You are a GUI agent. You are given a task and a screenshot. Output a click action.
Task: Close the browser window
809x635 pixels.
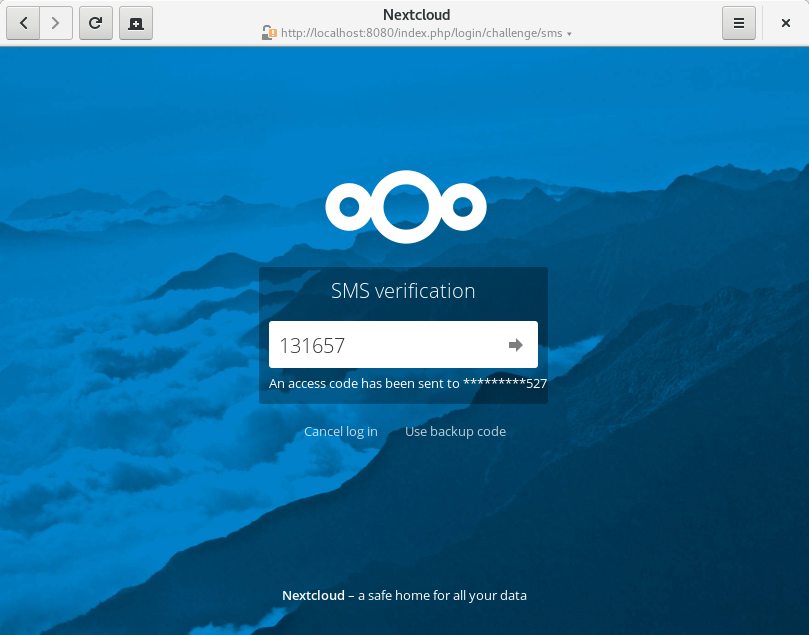tap(786, 23)
